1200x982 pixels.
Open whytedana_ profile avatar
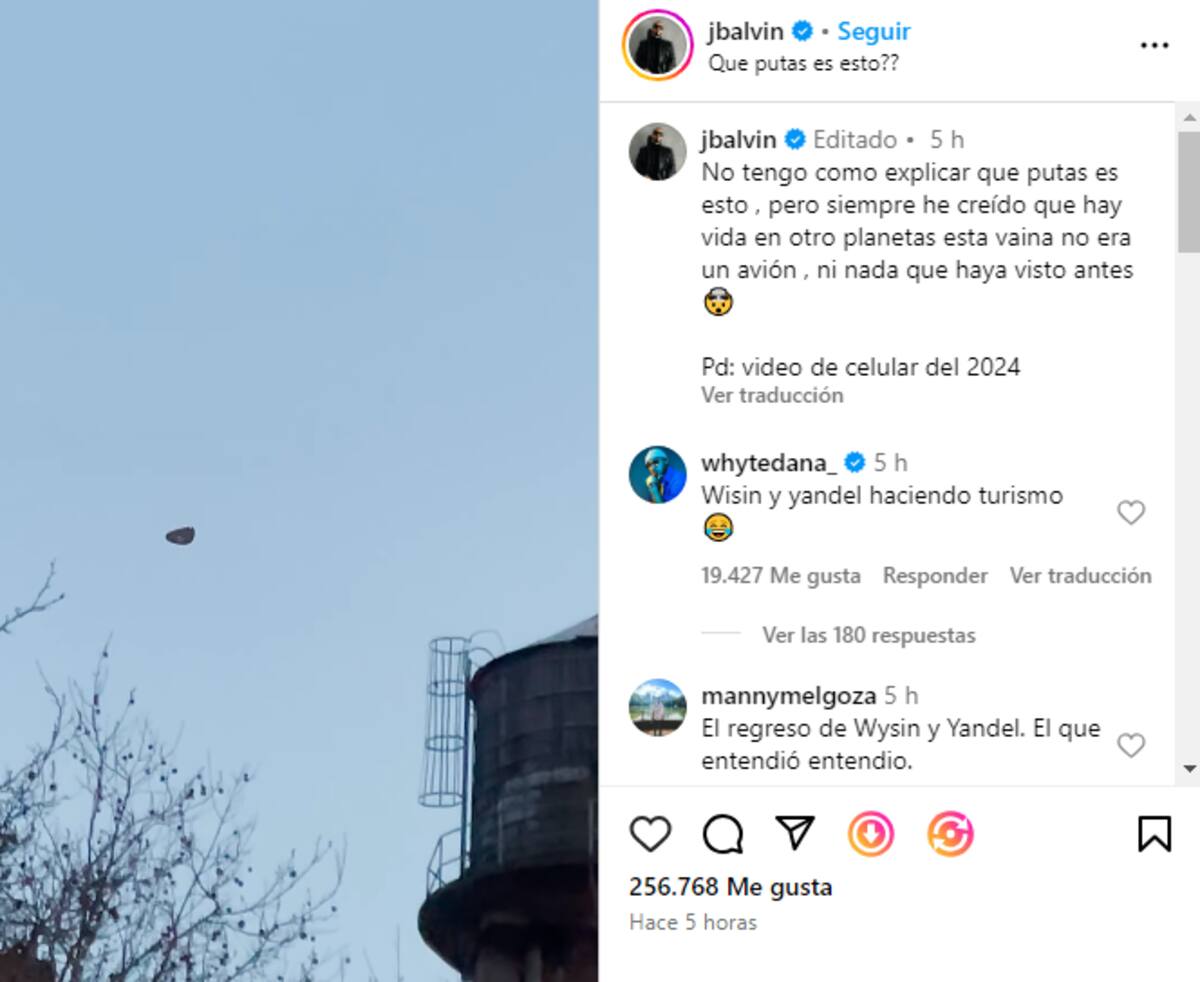(x=658, y=475)
